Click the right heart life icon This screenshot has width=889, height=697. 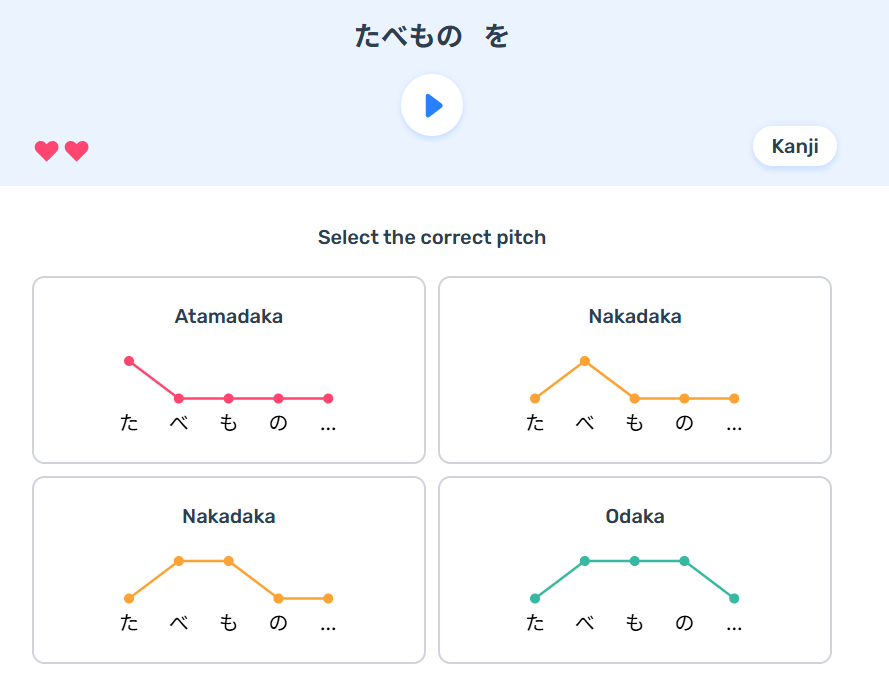[76, 151]
